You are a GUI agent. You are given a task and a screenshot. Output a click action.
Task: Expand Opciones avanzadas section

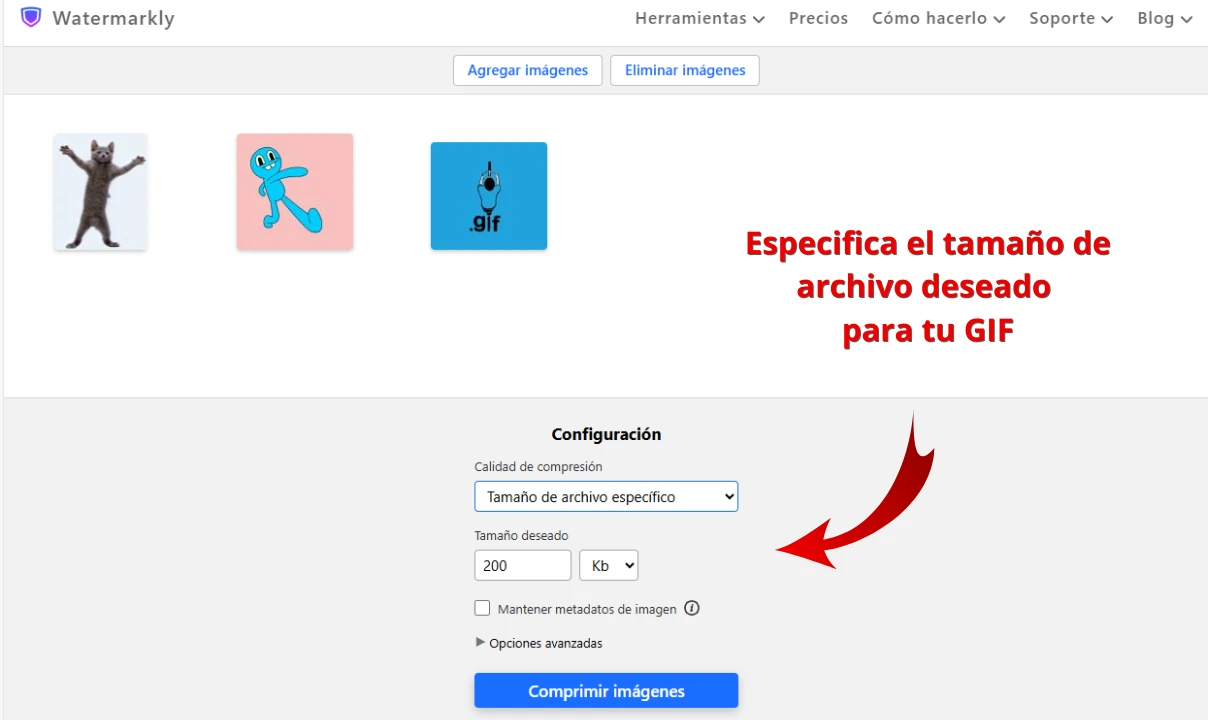545,643
